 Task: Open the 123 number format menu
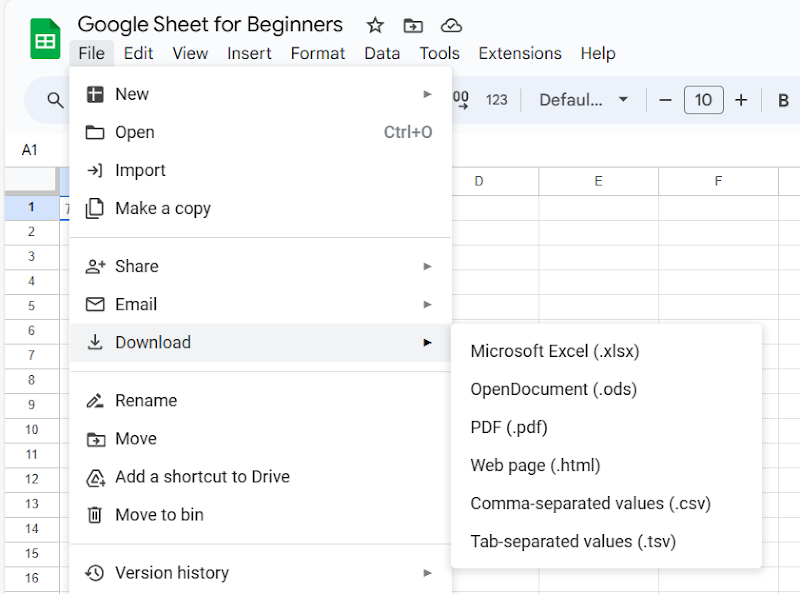(x=496, y=100)
